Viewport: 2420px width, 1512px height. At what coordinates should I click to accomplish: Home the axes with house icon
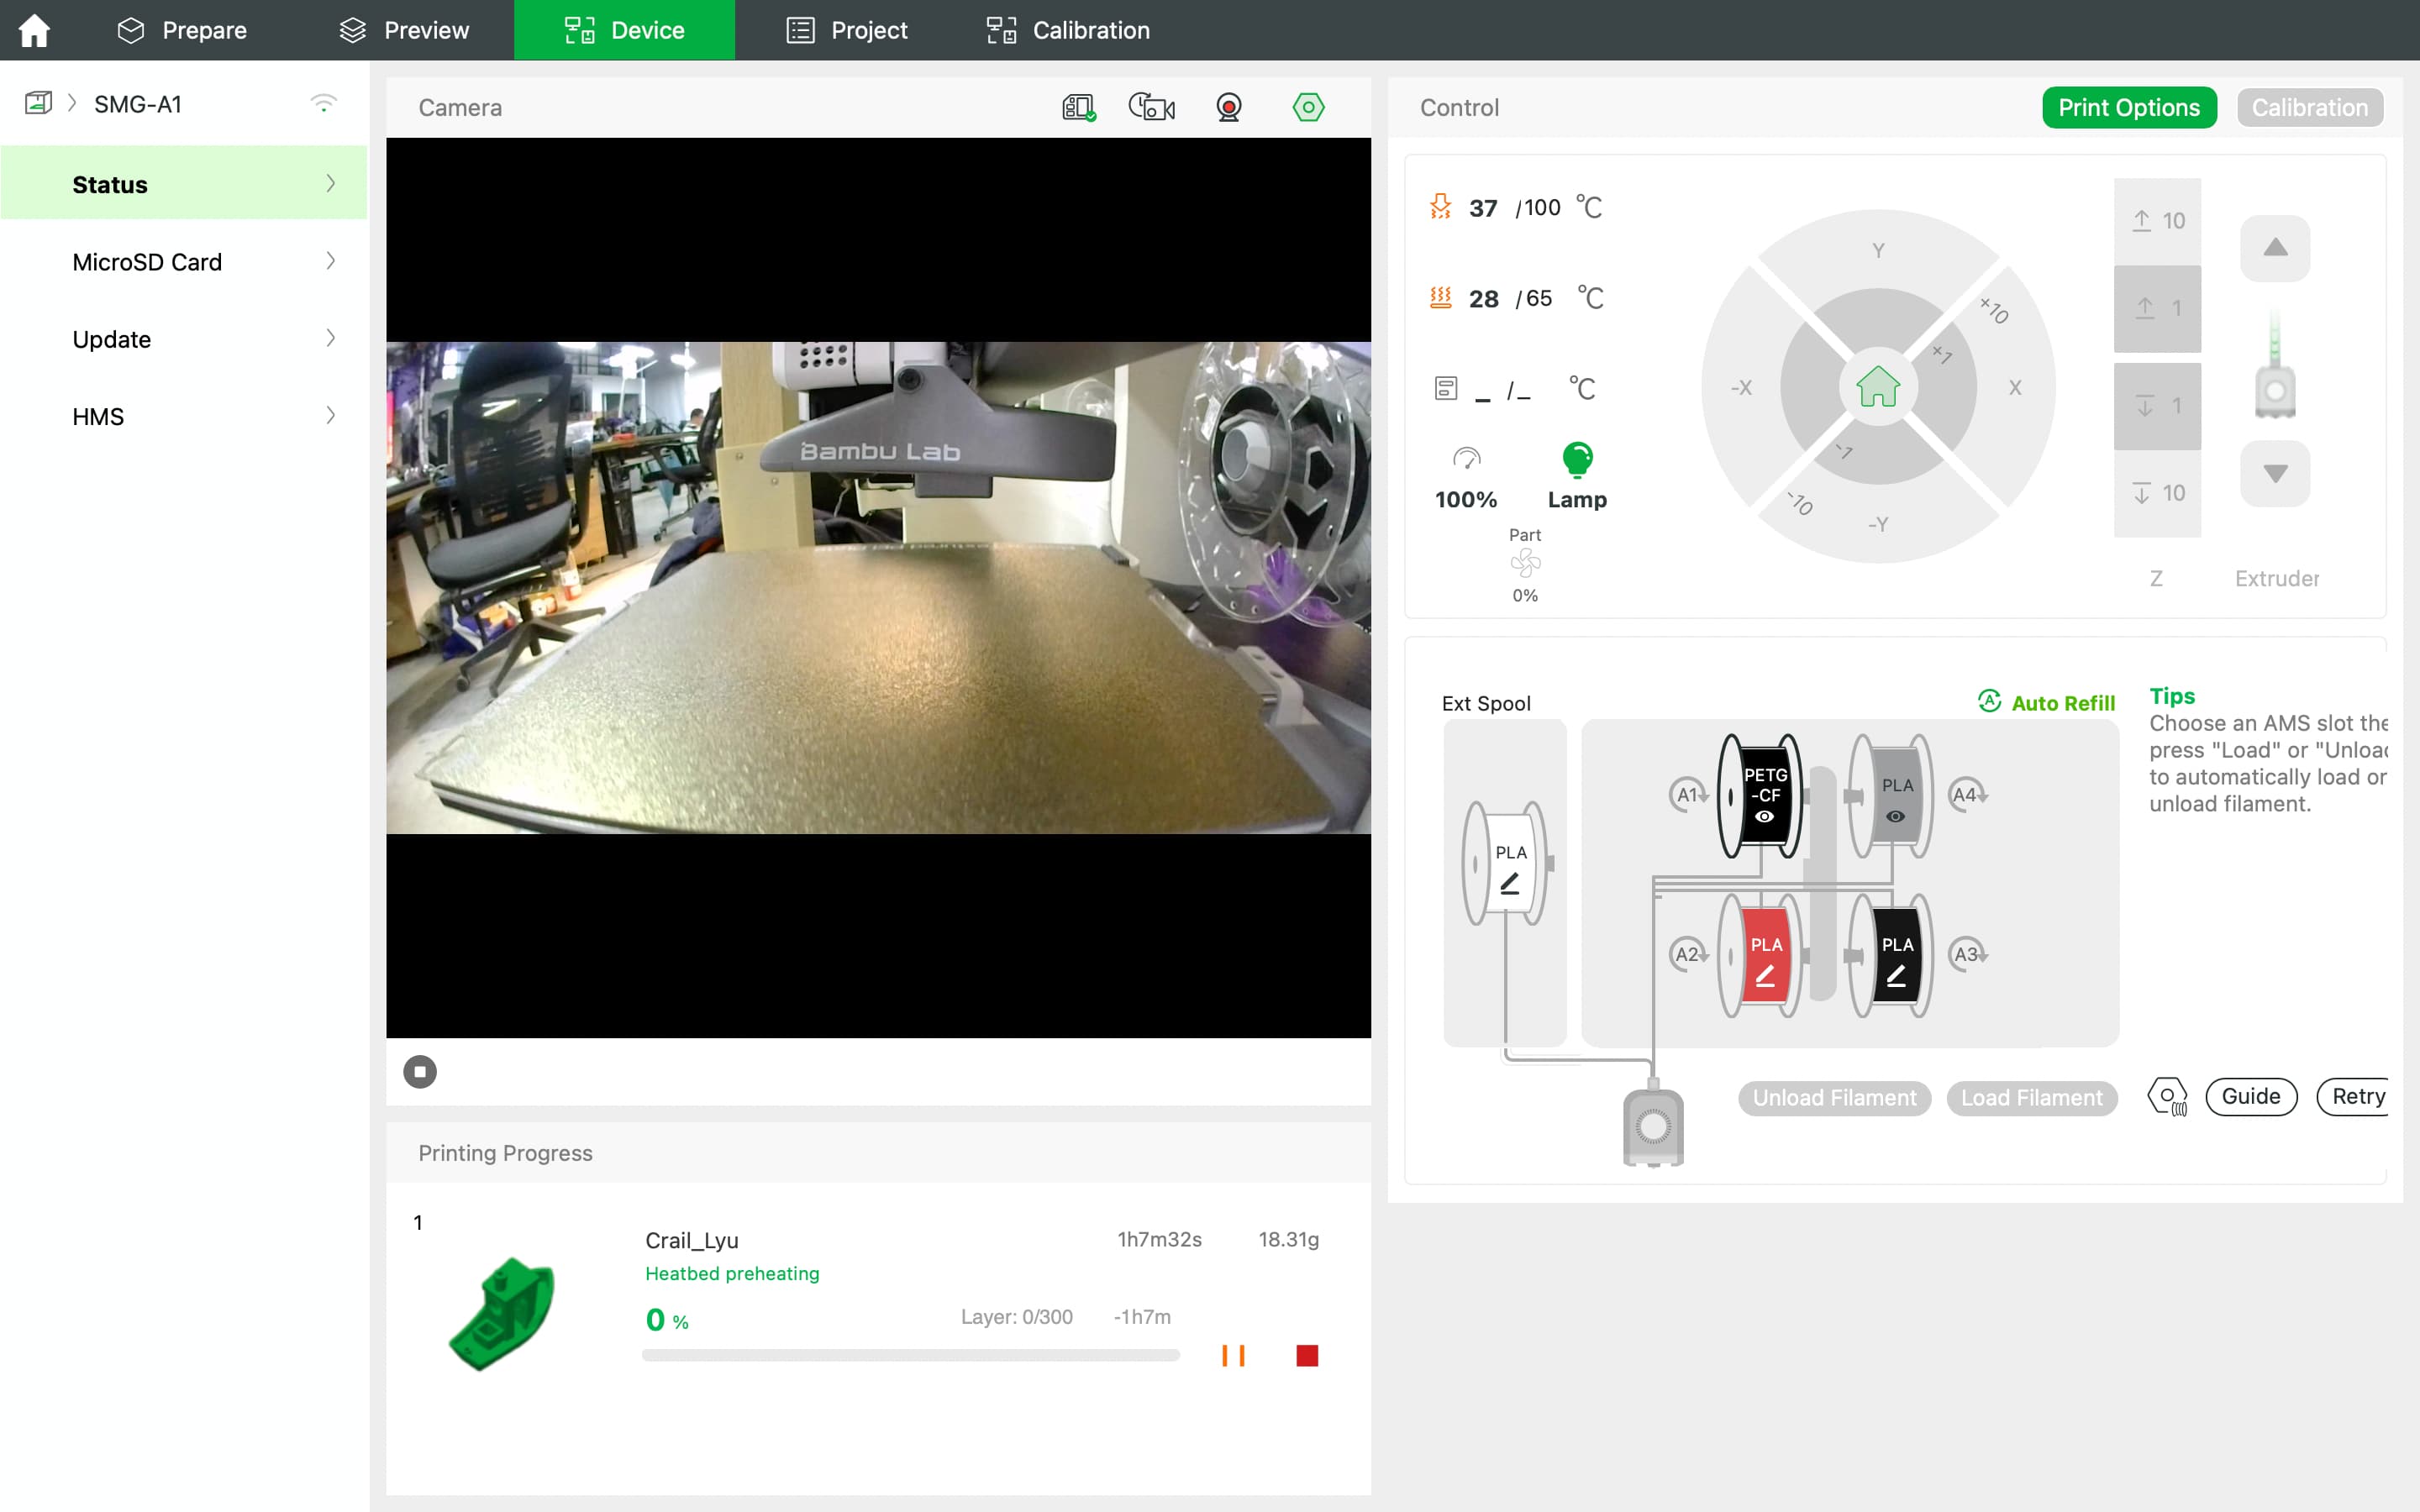[x=1878, y=386]
